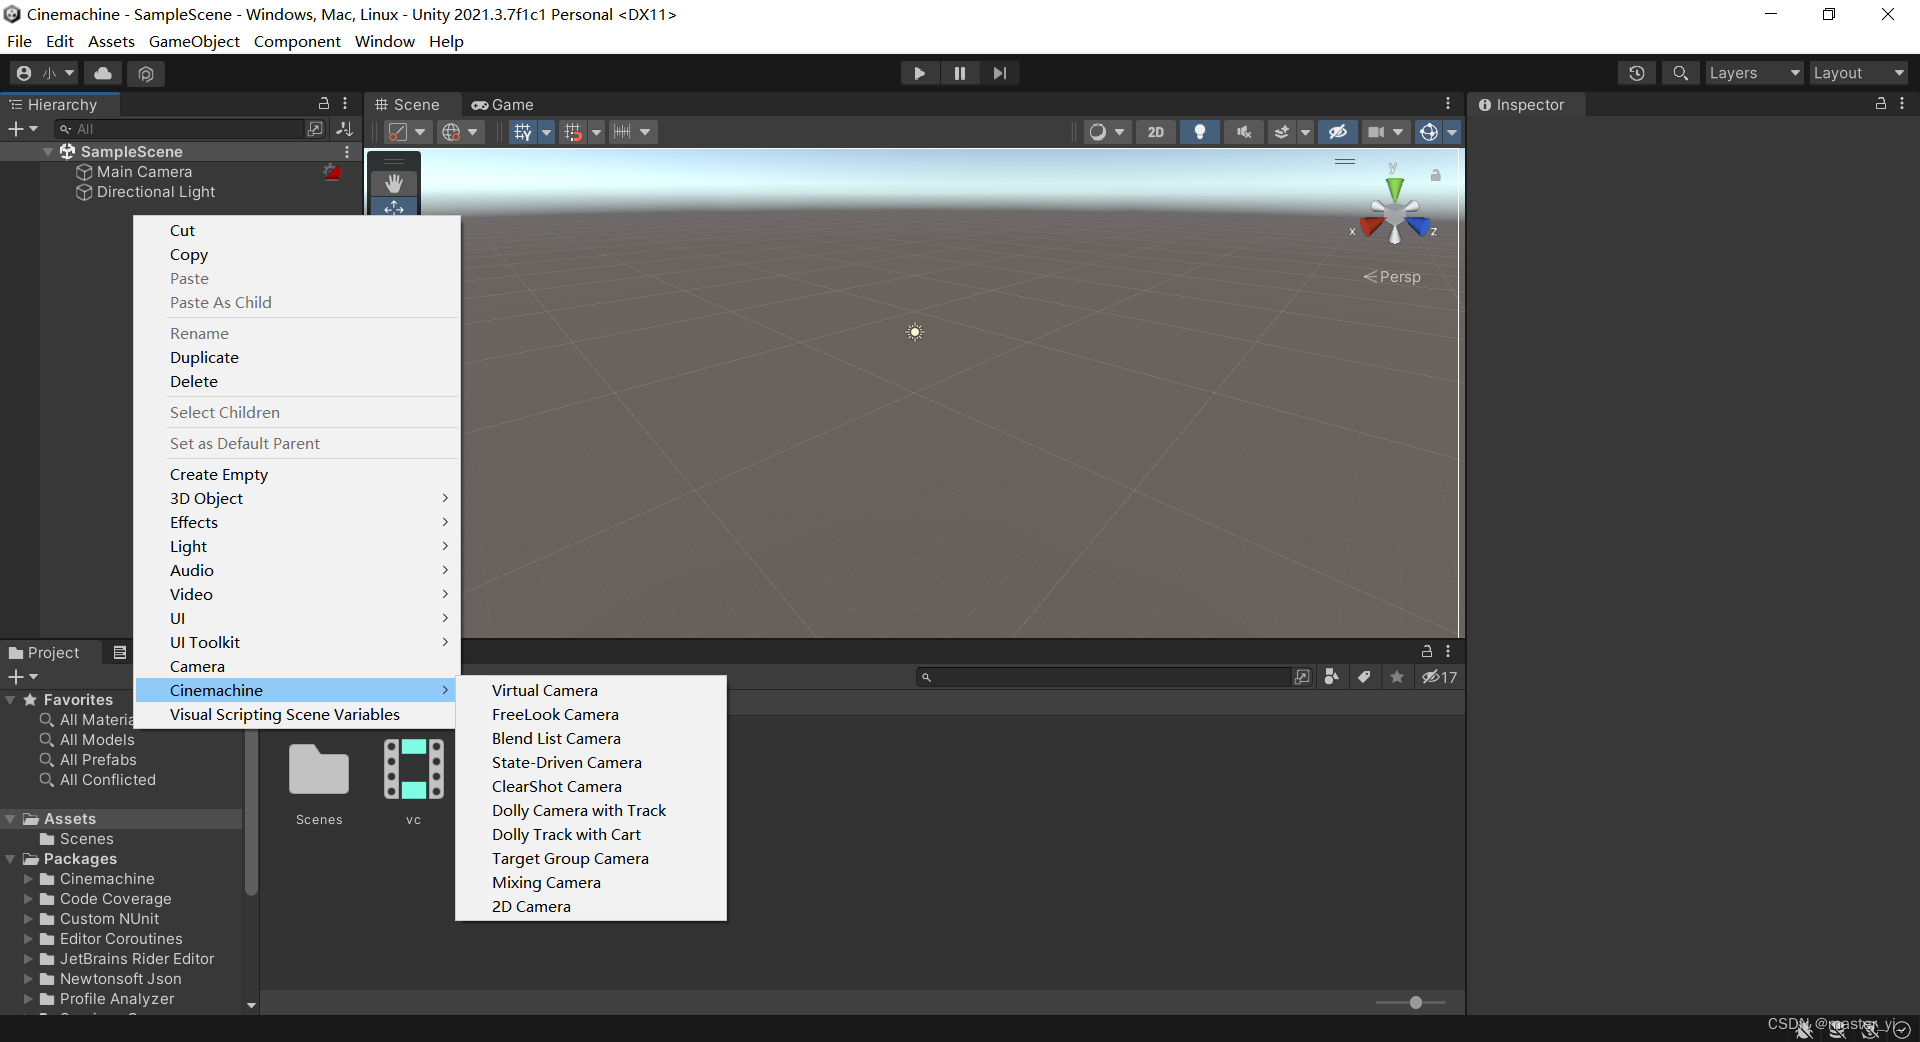Viewport: 1920px width, 1042px height.
Task: Collapse the SampleScene tree node
Action: (48, 152)
